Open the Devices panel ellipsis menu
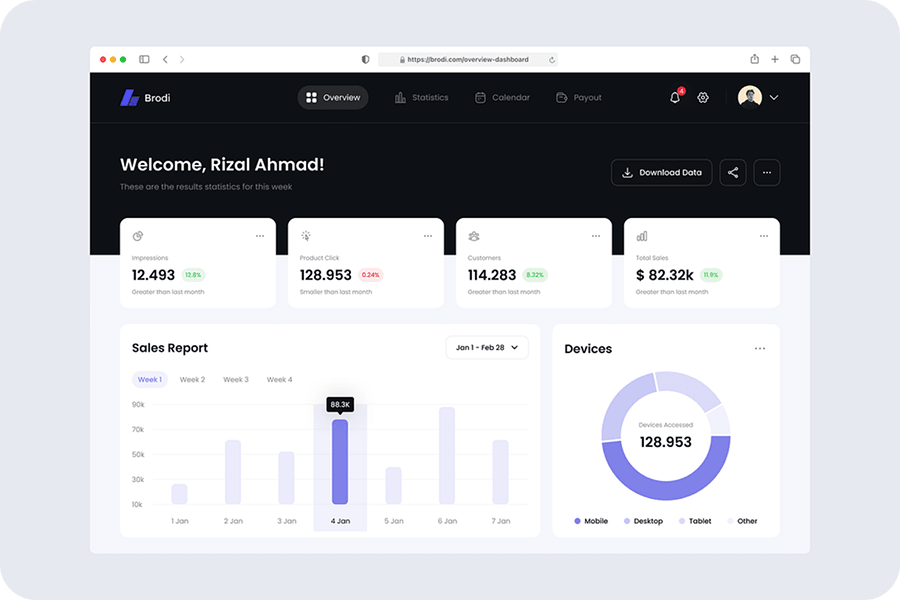The width and height of the screenshot is (900, 600). pyautogui.click(x=760, y=347)
